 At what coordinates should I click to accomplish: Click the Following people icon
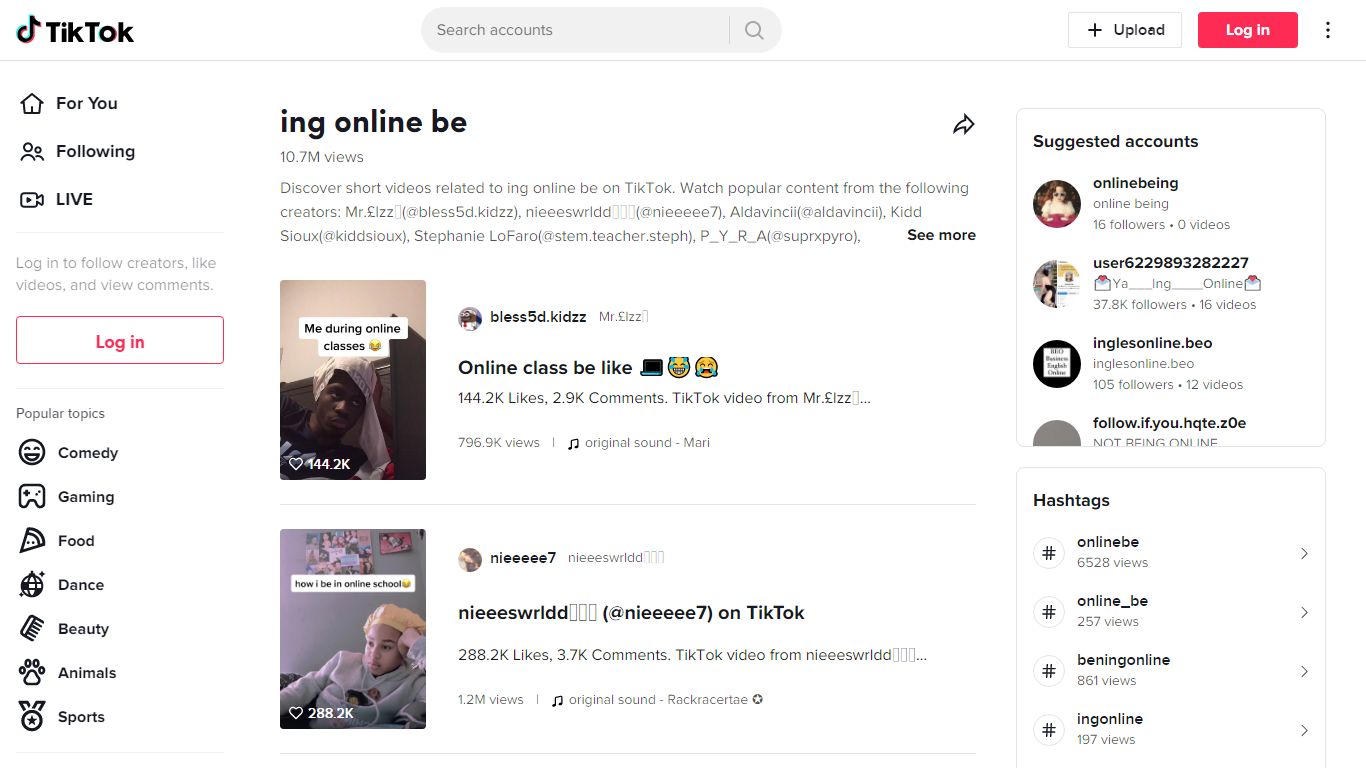pyautogui.click(x=32, y=151)
